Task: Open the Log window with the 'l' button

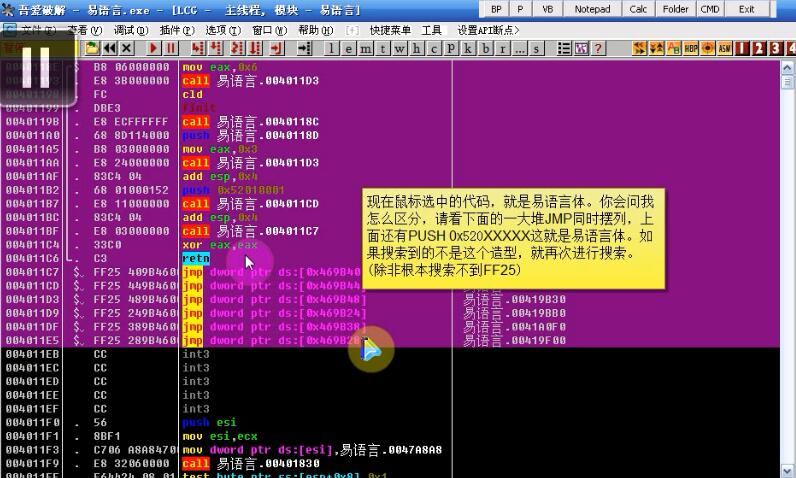Action: pyautogui.click(x=331, y=48)
